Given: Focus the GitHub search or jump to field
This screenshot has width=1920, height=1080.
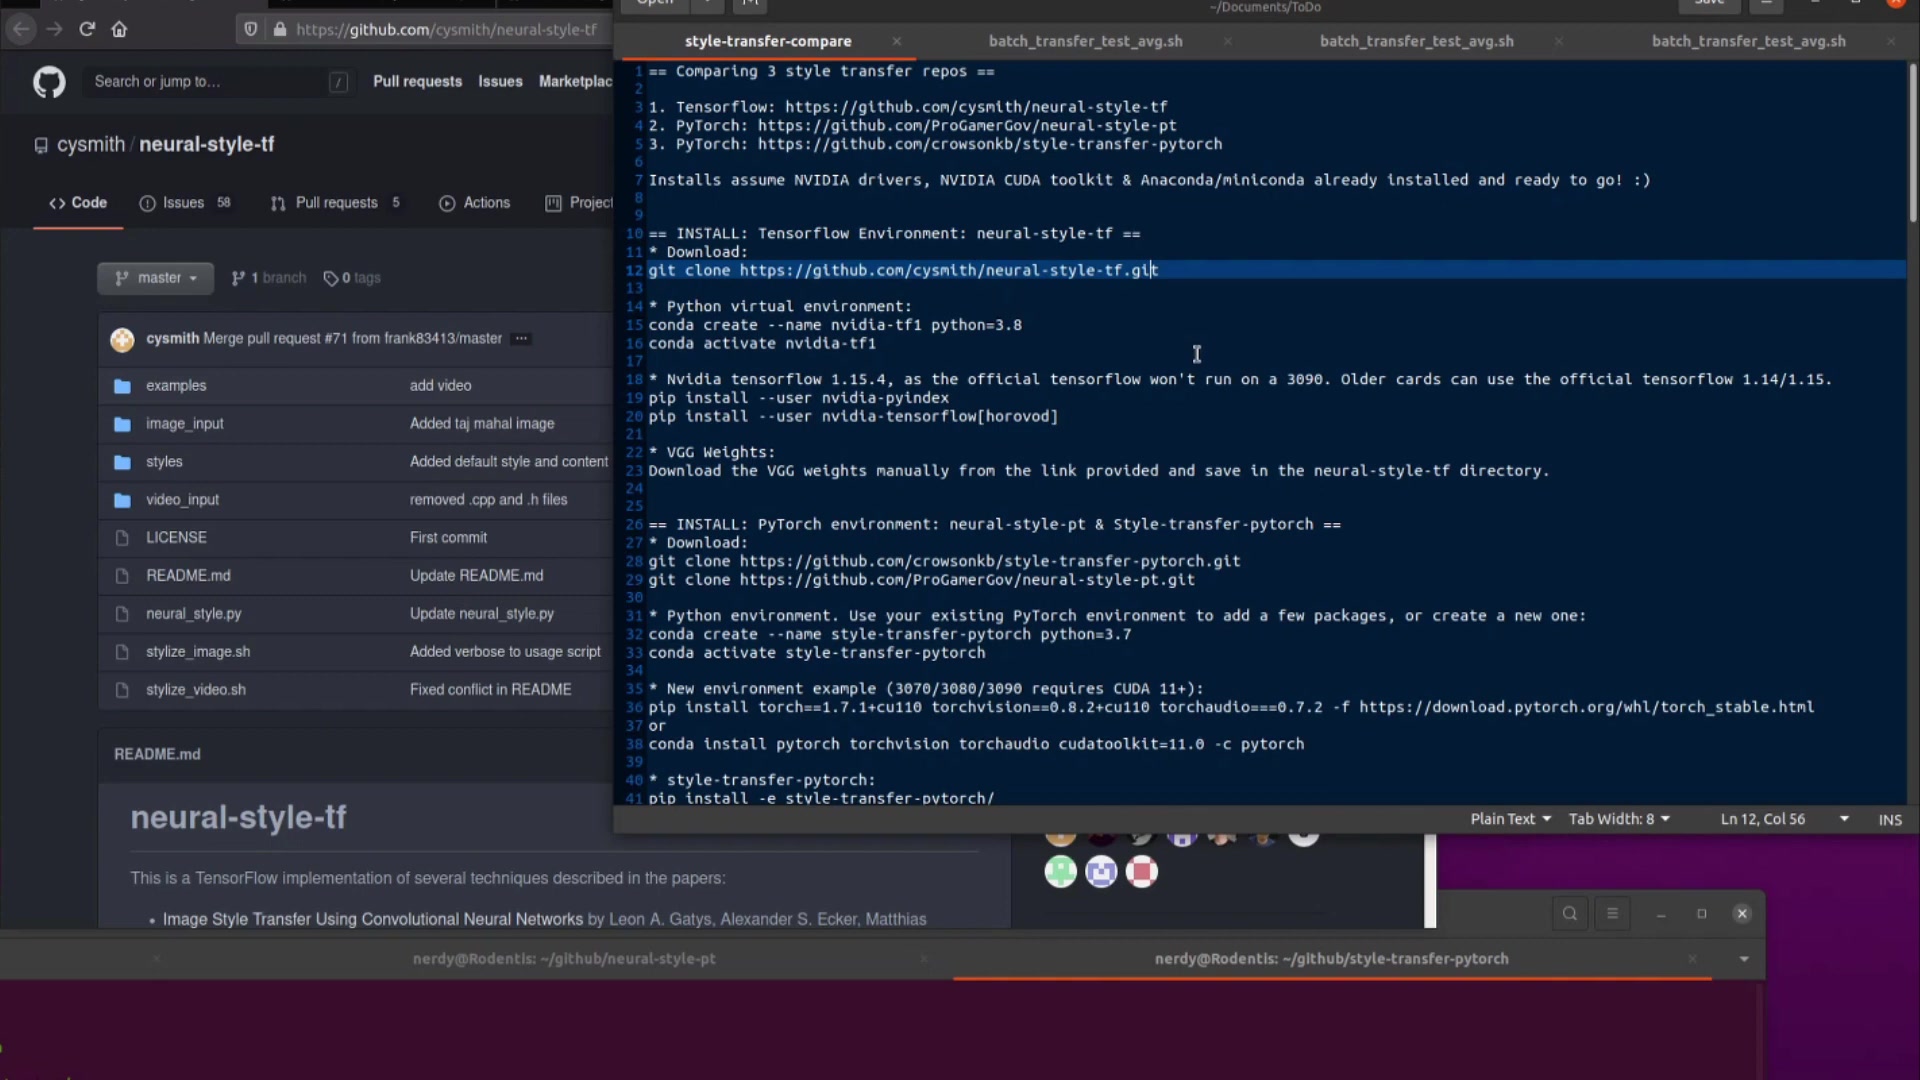Looking at the screenshot, I should pos(220,82).
